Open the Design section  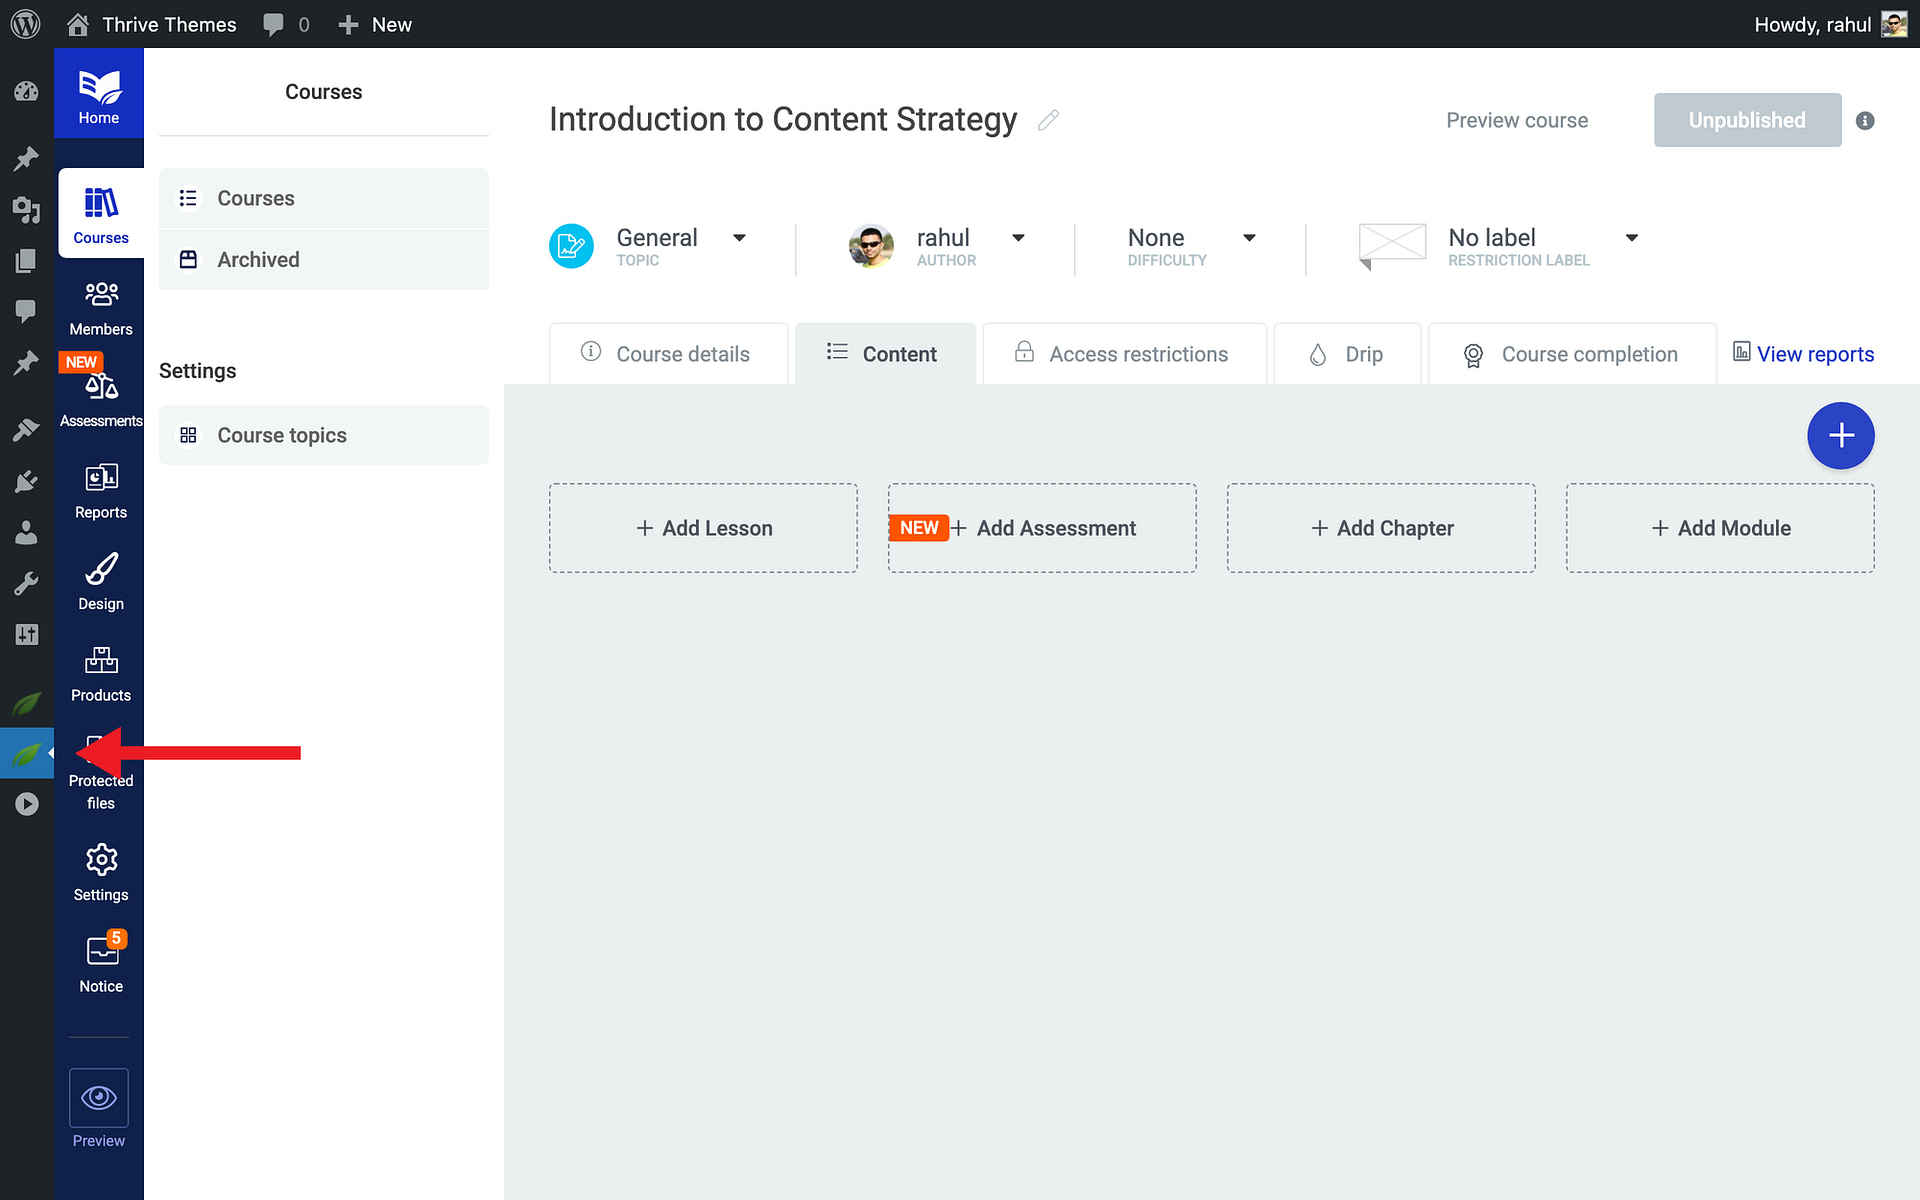100,580
